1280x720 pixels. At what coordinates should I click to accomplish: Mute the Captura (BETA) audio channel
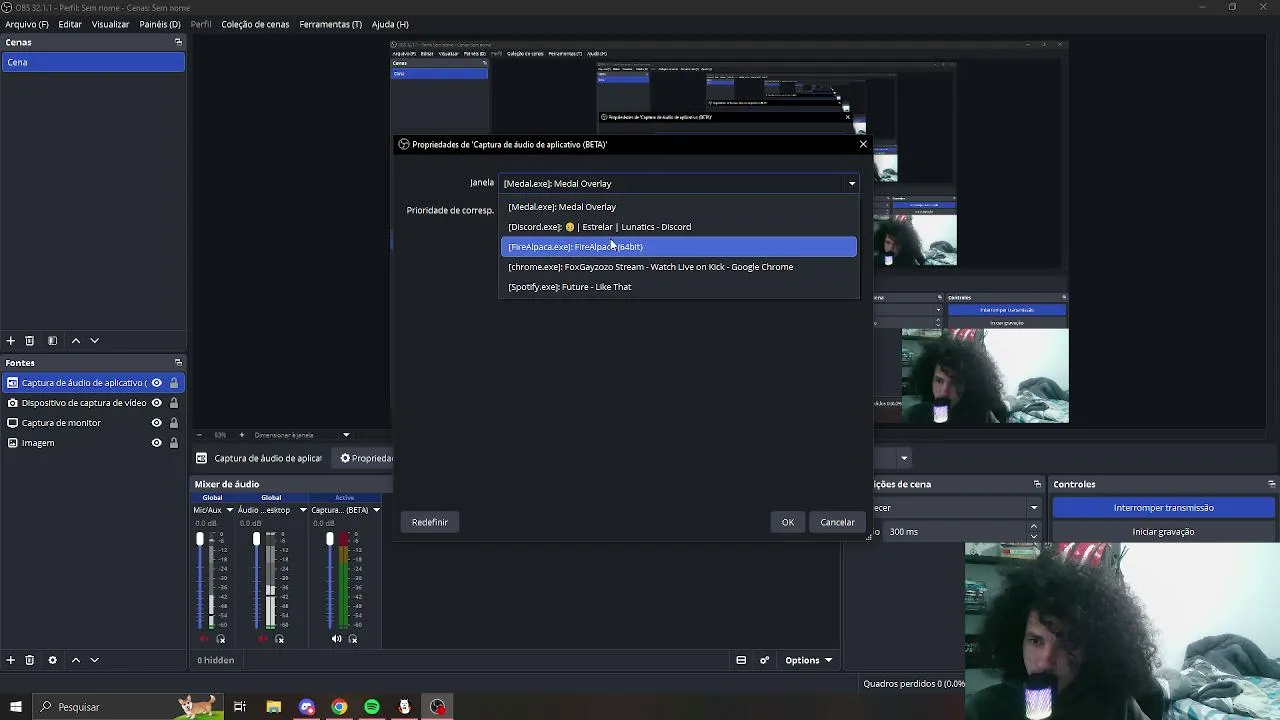336,639
